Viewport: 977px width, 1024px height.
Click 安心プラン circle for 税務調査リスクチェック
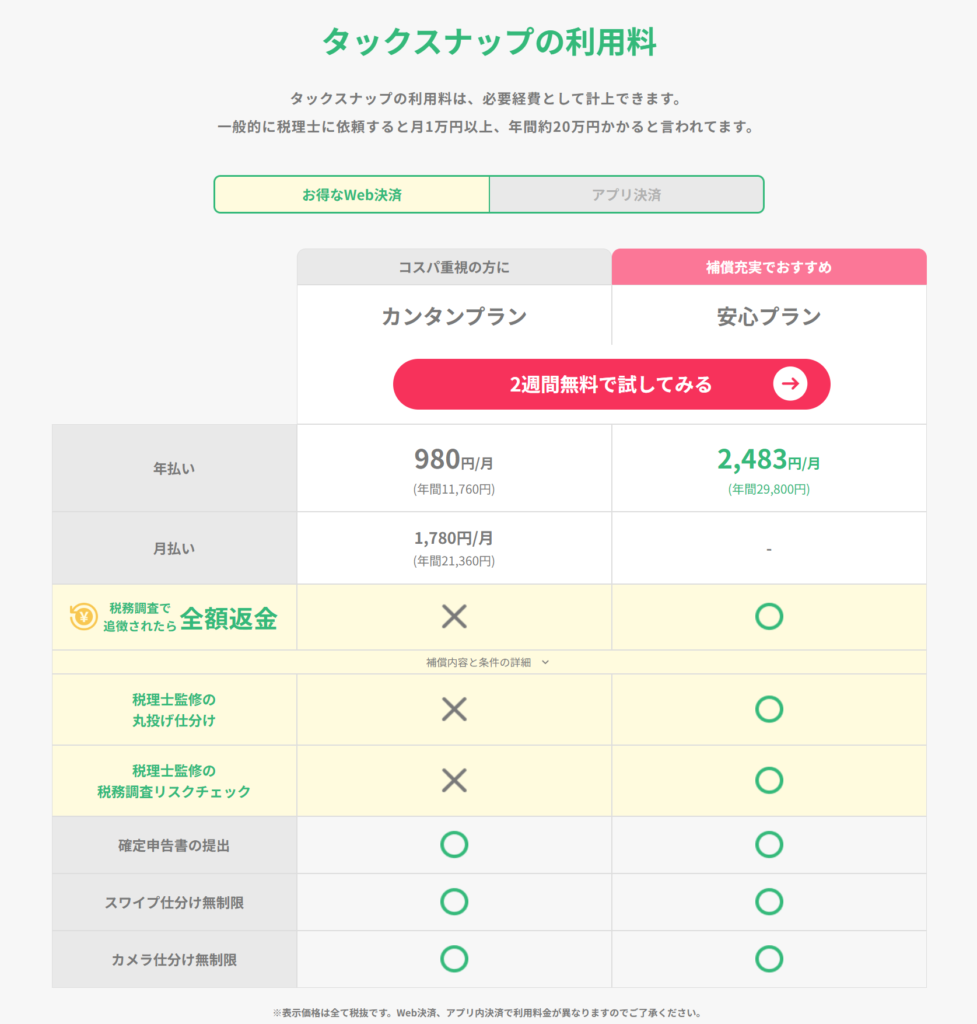pos(768,780)
